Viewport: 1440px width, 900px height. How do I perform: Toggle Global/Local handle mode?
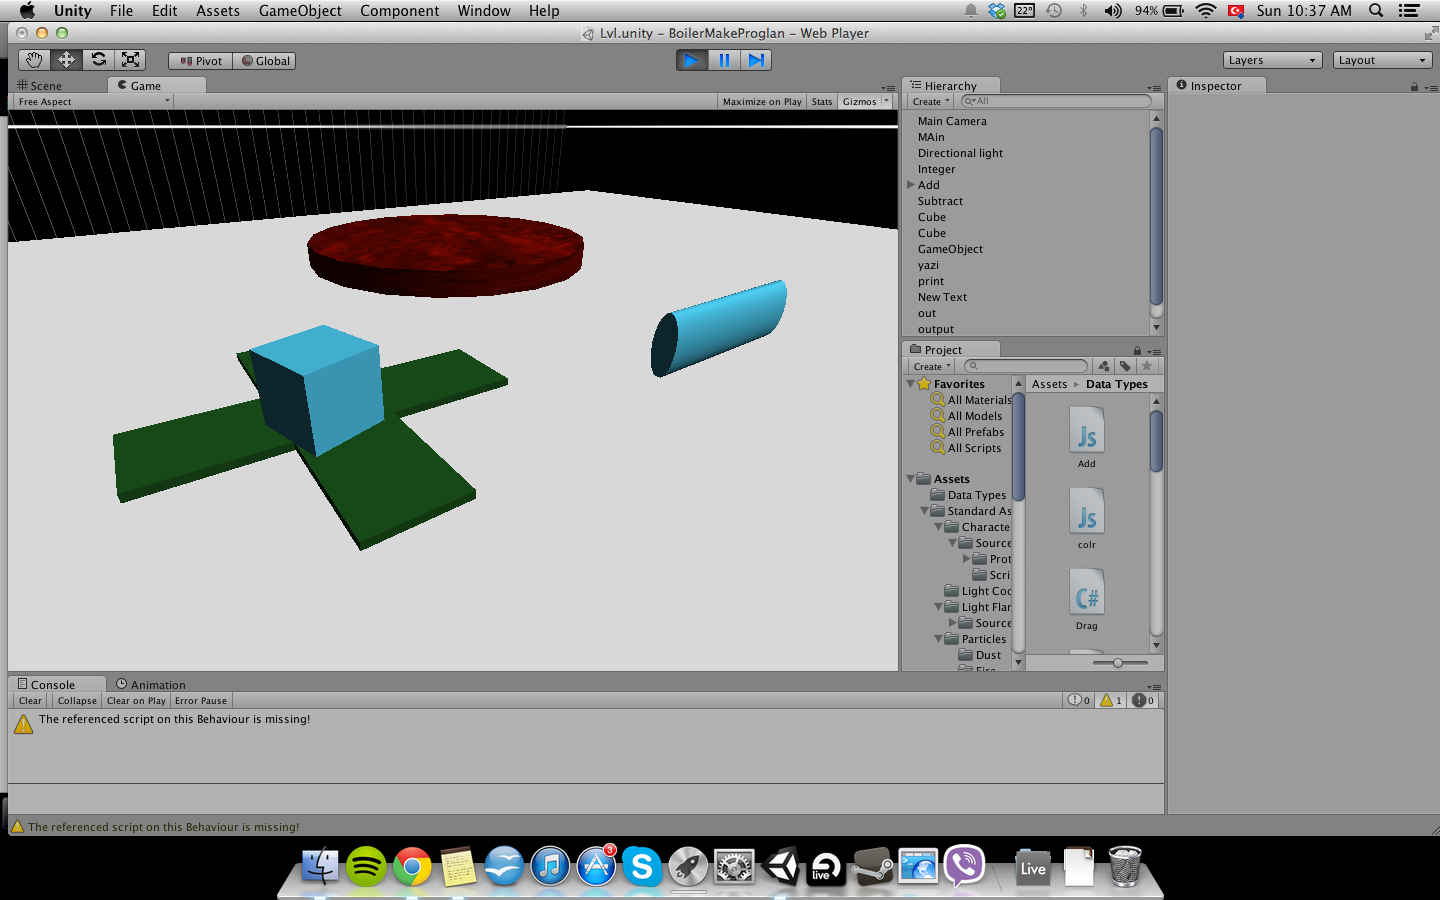point(264,61)
